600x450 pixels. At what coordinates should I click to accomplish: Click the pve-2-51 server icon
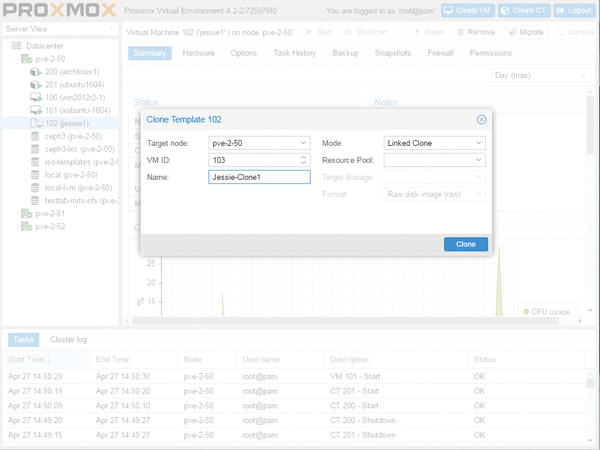coord(26,214)
